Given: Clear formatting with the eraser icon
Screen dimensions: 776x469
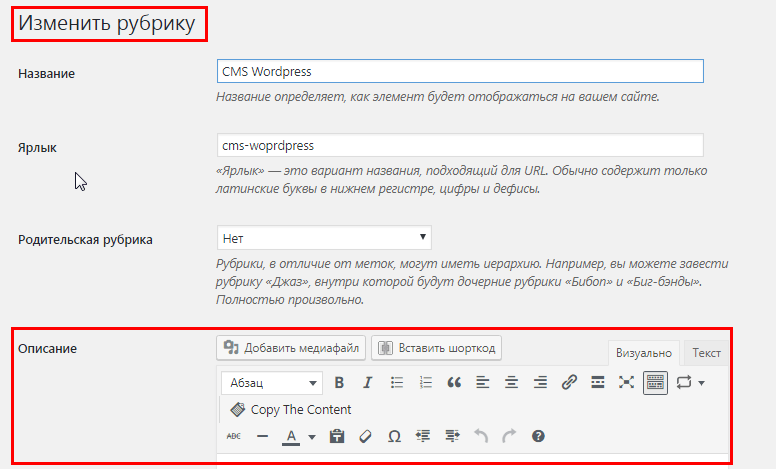Looking at the screenshot, I should [x=365, y=436].
